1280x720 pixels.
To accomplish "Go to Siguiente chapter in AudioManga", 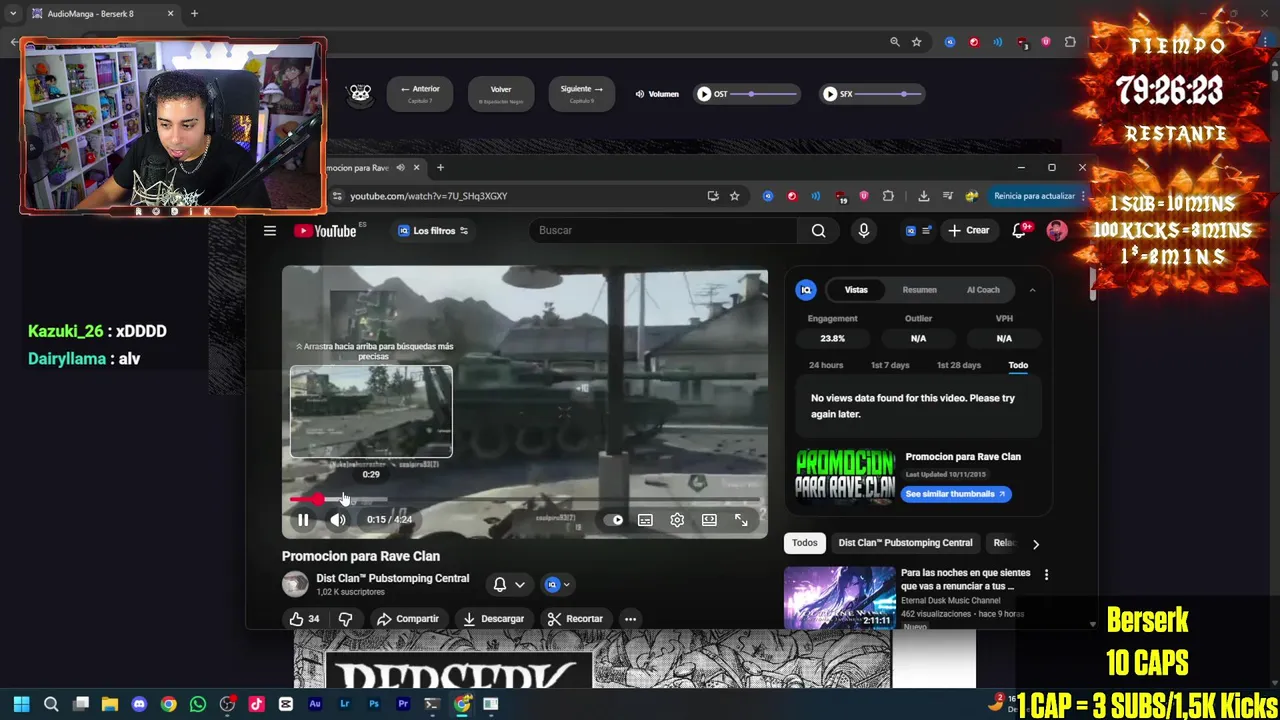I will point(582,94).
